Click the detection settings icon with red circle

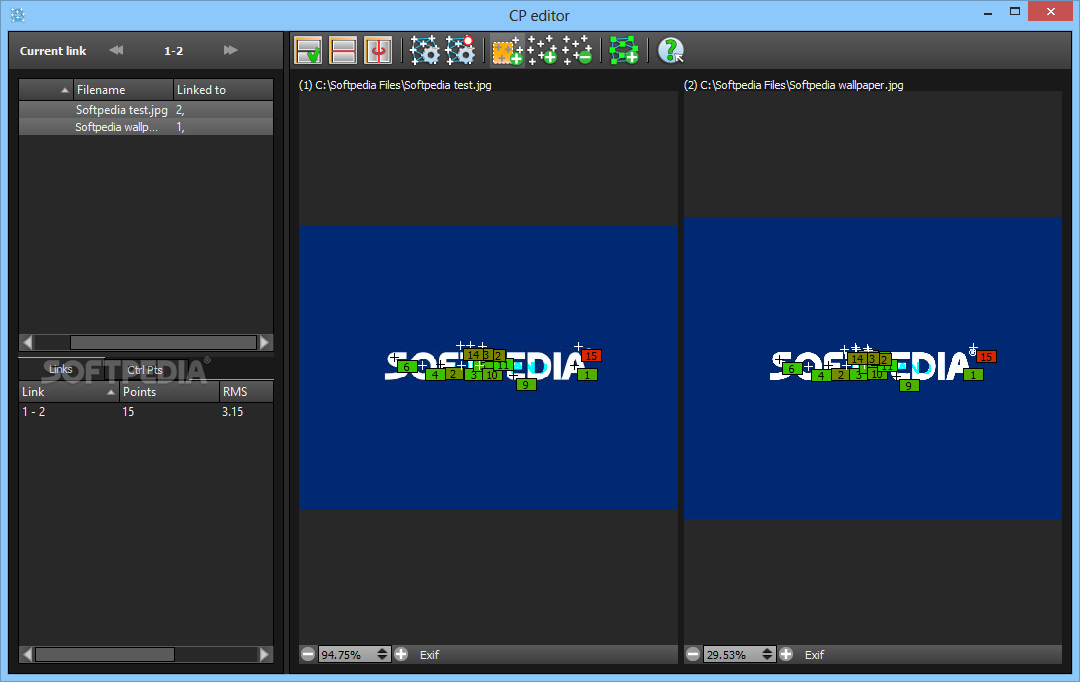coord(460,50)
